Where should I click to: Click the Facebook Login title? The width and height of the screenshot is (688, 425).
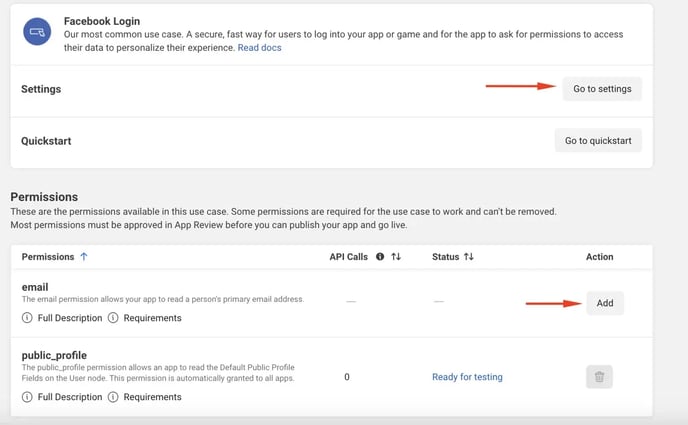point(102,21)
